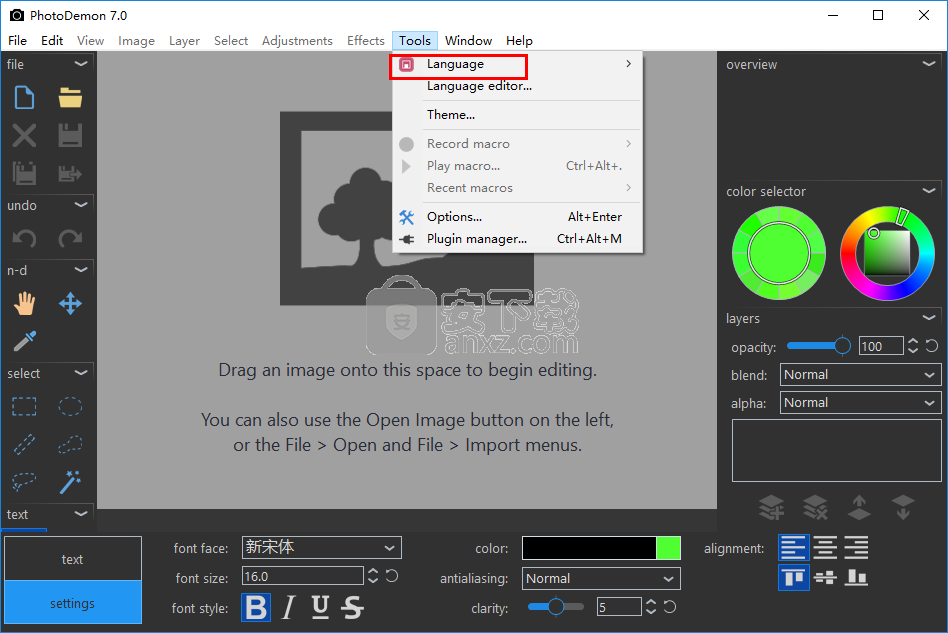Image resolution: width=948 pixels, height=633 pixels.
Task: Open the Window menu
Action: pos(469,41)
